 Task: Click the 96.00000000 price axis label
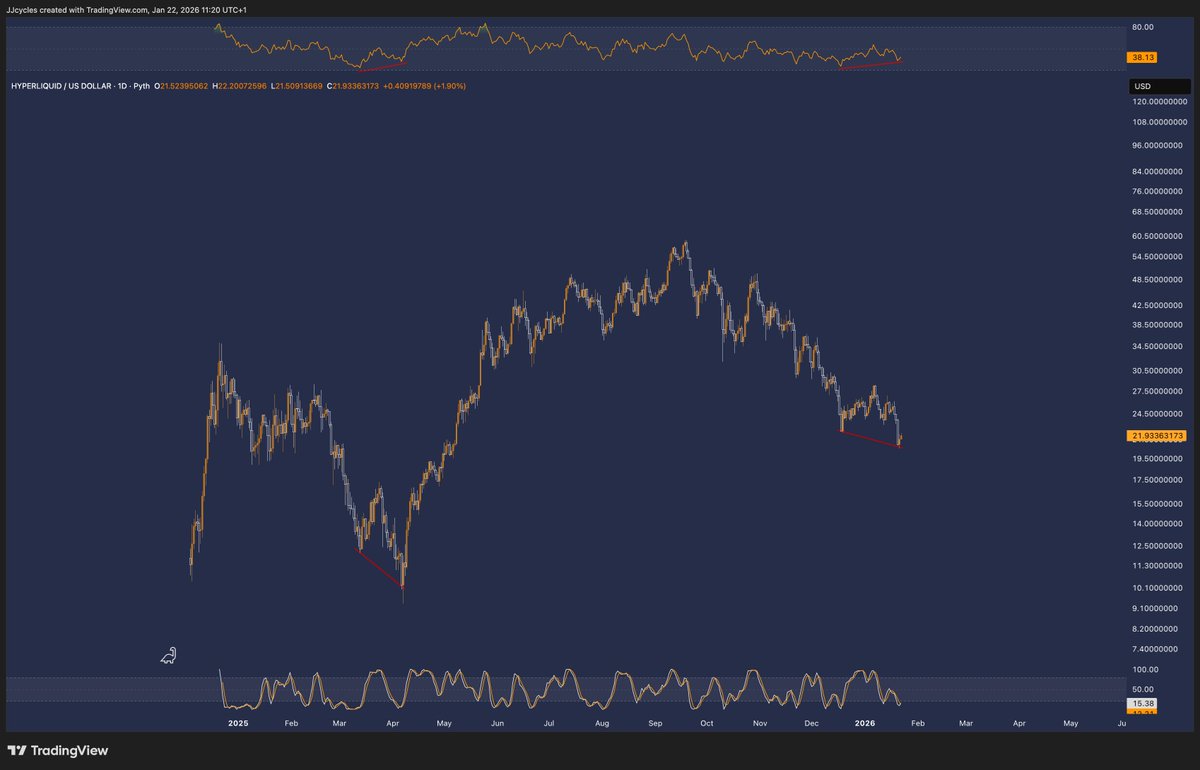[x=1158, y=145]
